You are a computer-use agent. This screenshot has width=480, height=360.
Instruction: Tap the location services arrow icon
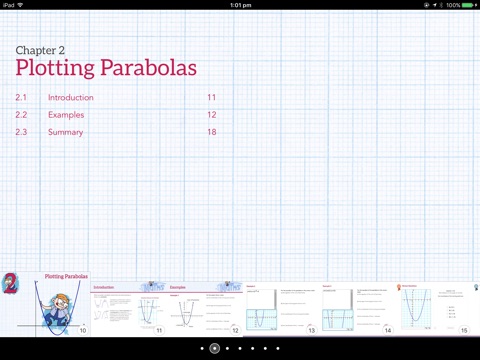tap(435, 5)
